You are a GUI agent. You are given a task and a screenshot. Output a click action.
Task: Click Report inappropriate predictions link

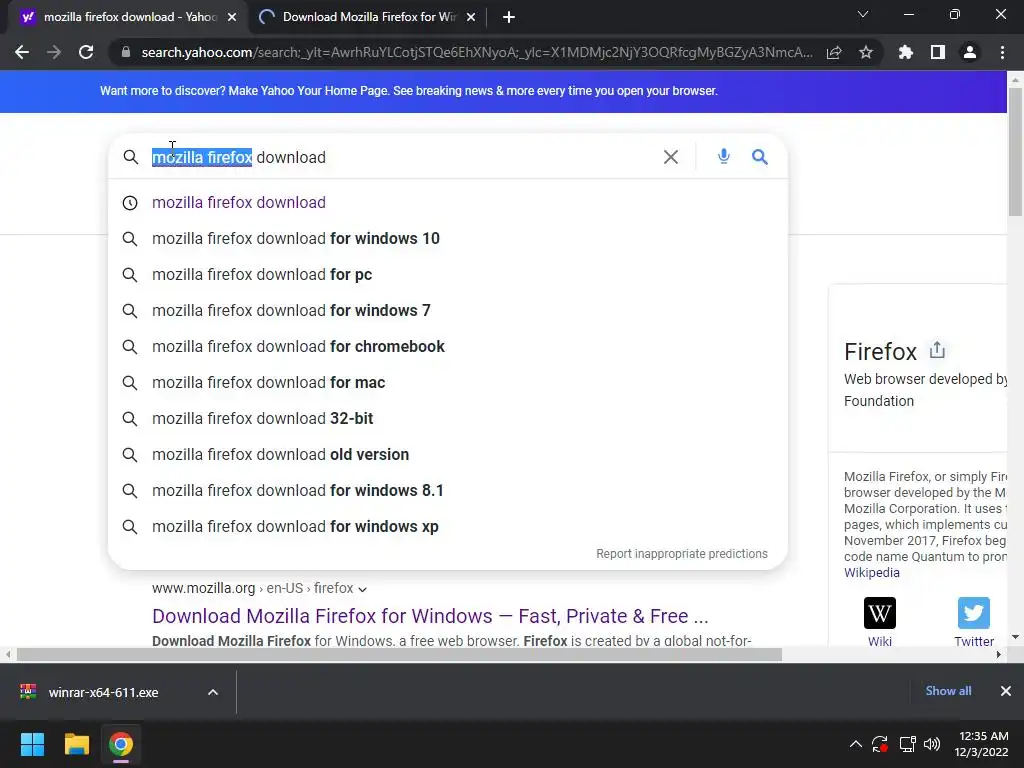click(x=682, y=554)
